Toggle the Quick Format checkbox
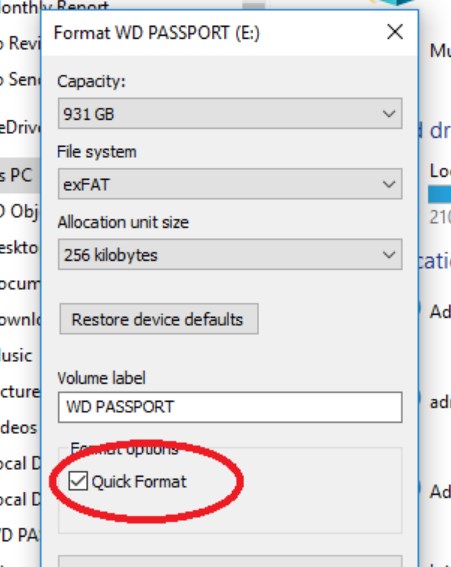The height and width of the screenshot is (567, 451). click(78, 481)
